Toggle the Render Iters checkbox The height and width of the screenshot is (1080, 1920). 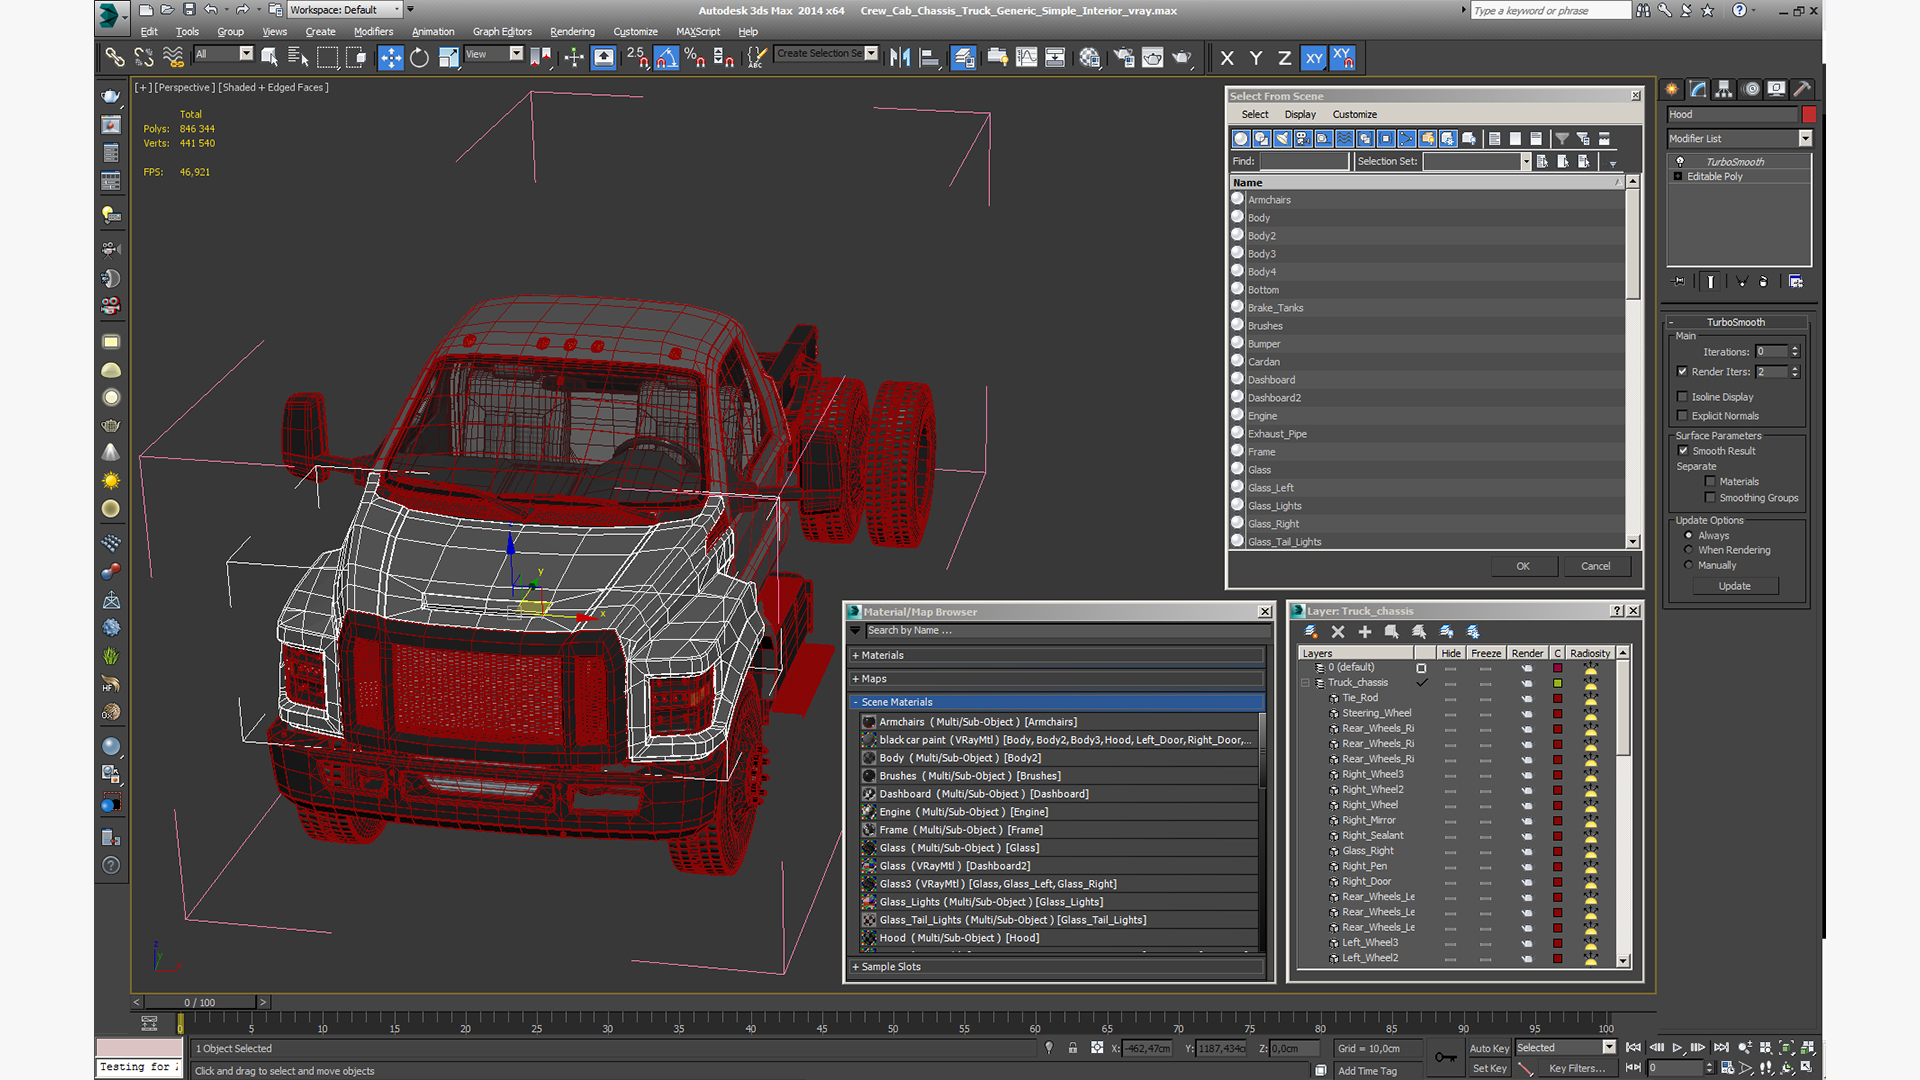tap(1682, 372)
